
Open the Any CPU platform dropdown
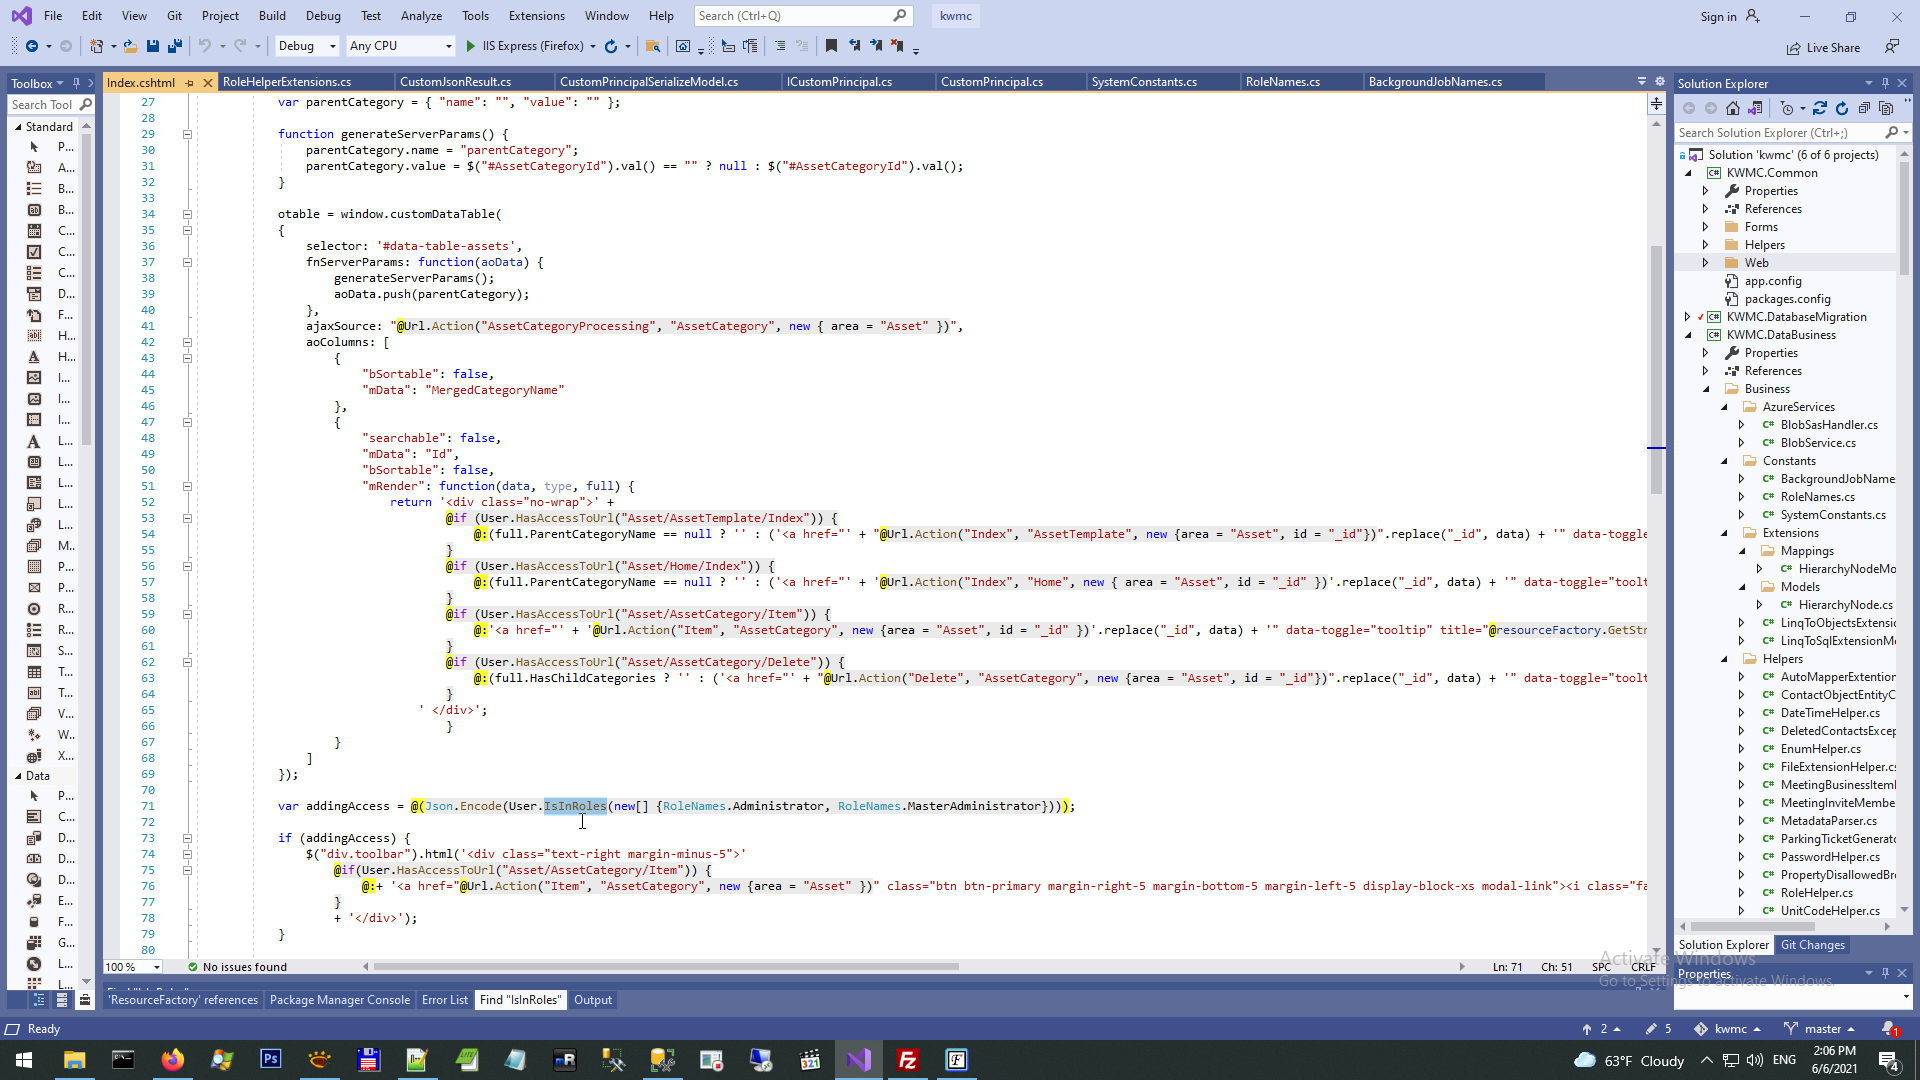(400, 46)
